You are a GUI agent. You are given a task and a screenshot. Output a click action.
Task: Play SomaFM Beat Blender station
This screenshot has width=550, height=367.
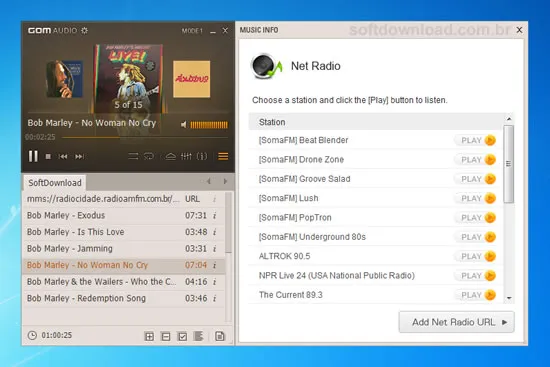click(475, 140)
